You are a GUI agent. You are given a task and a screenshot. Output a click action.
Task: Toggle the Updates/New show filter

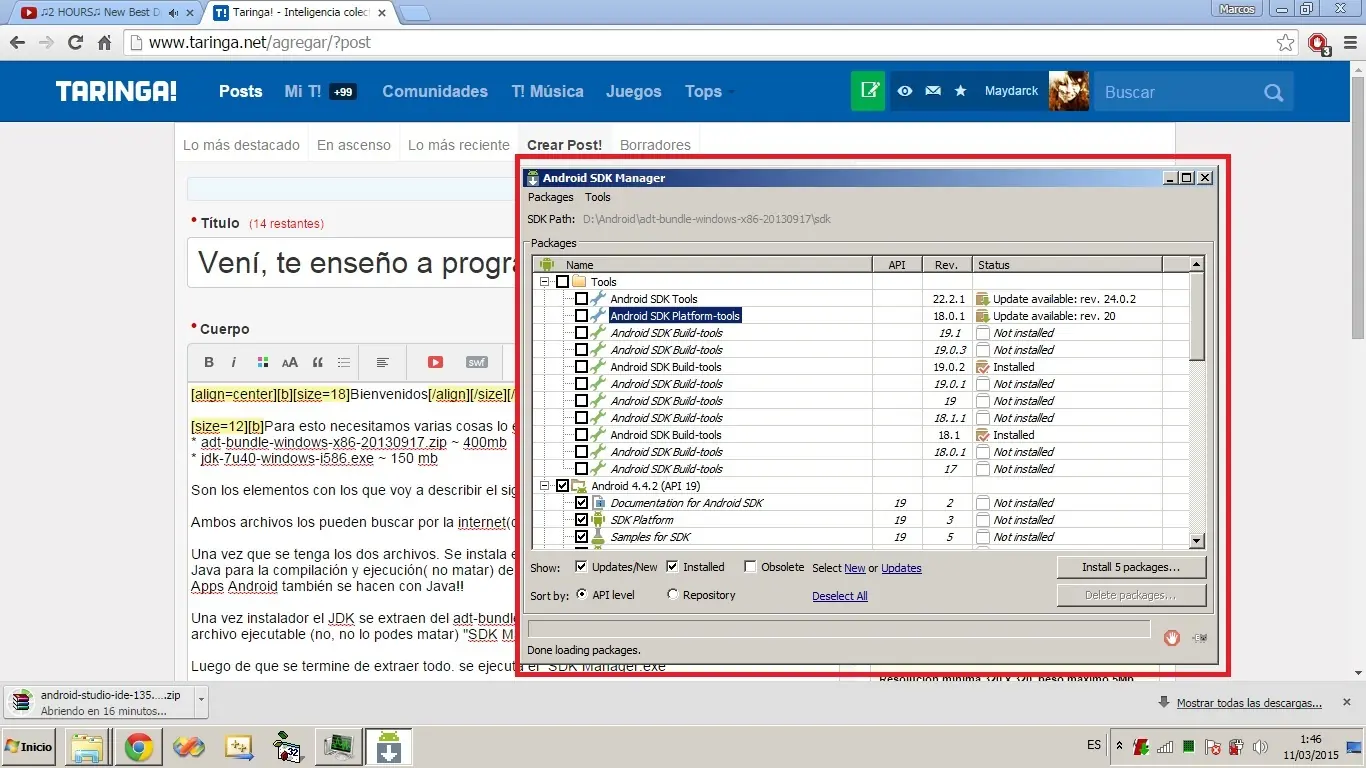pos(581,567)
